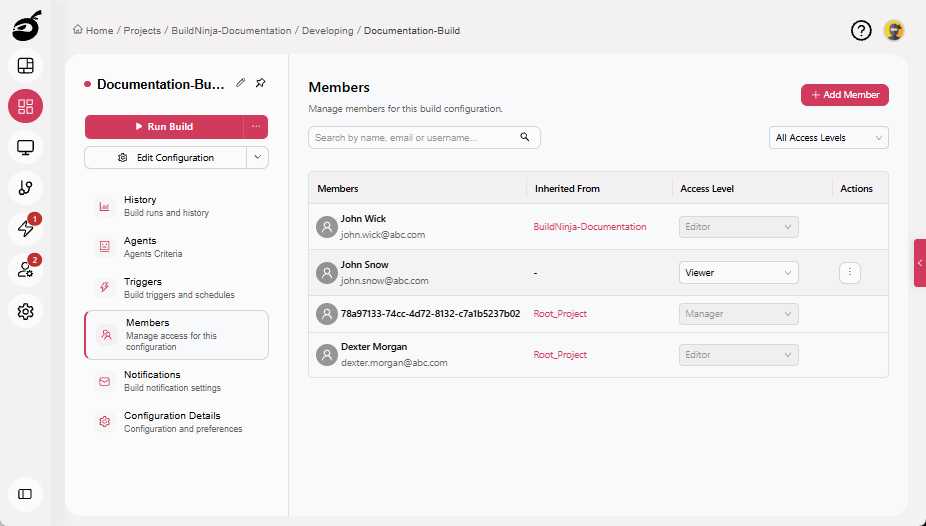The height and width of the screenshot is (526, 926).
Task: Click the Edit Configuration button
Action: point(165,158)
